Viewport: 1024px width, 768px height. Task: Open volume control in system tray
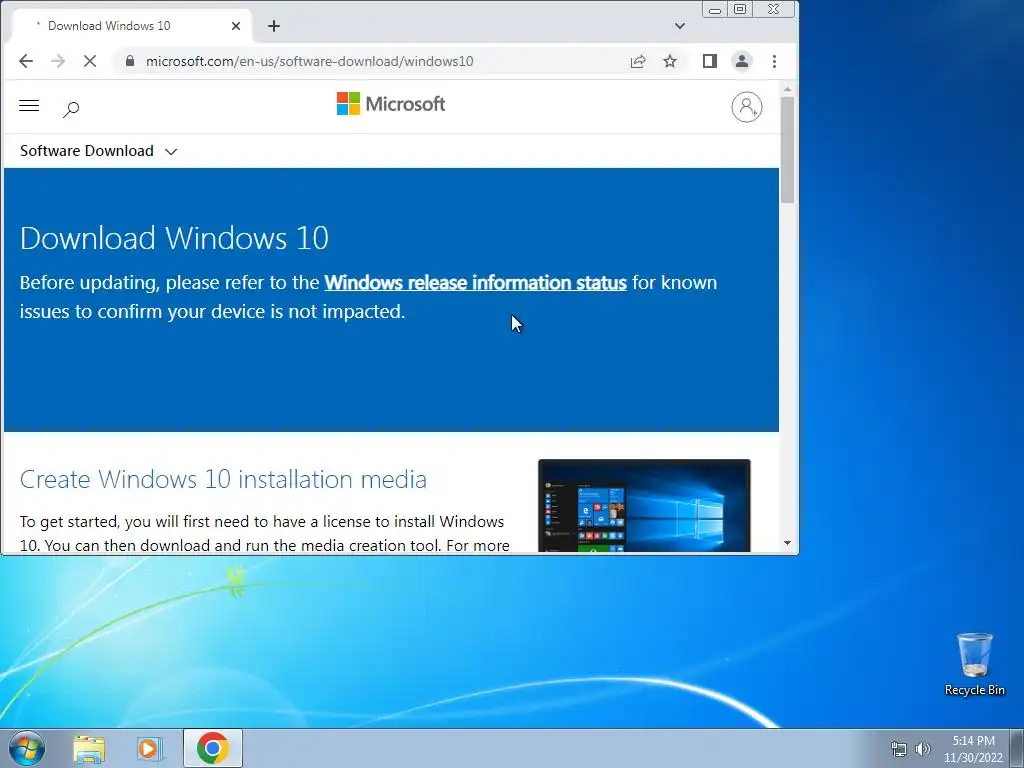coord(923,749)
